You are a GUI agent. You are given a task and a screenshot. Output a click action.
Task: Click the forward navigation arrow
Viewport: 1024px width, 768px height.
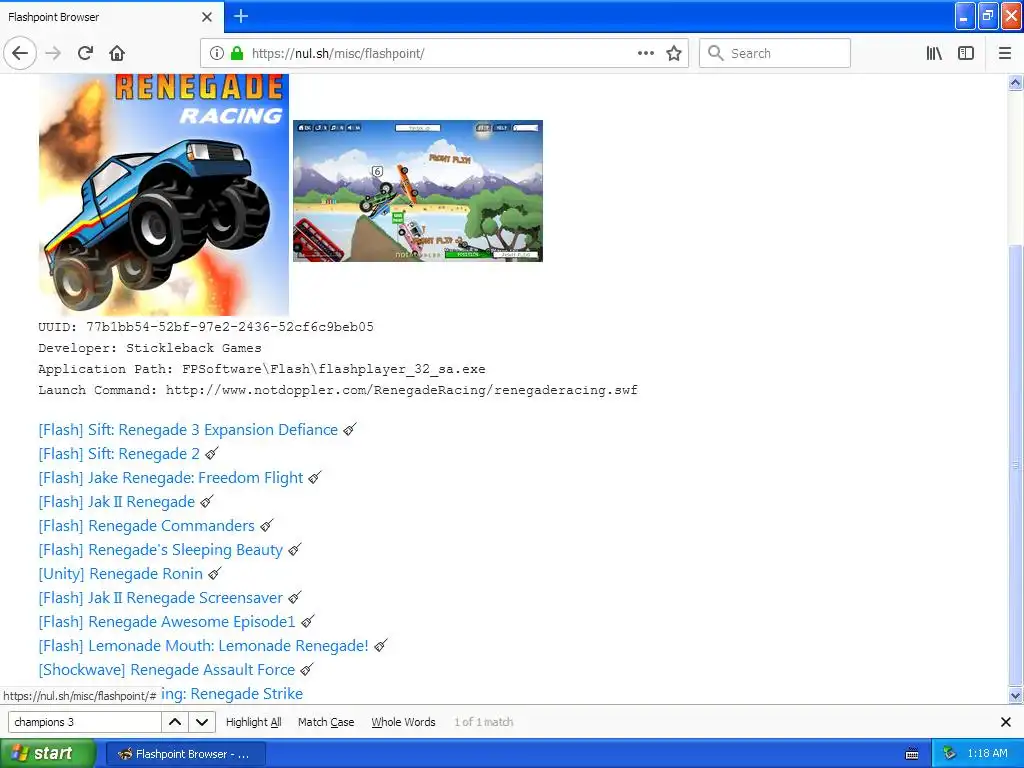tap(53, 53)
